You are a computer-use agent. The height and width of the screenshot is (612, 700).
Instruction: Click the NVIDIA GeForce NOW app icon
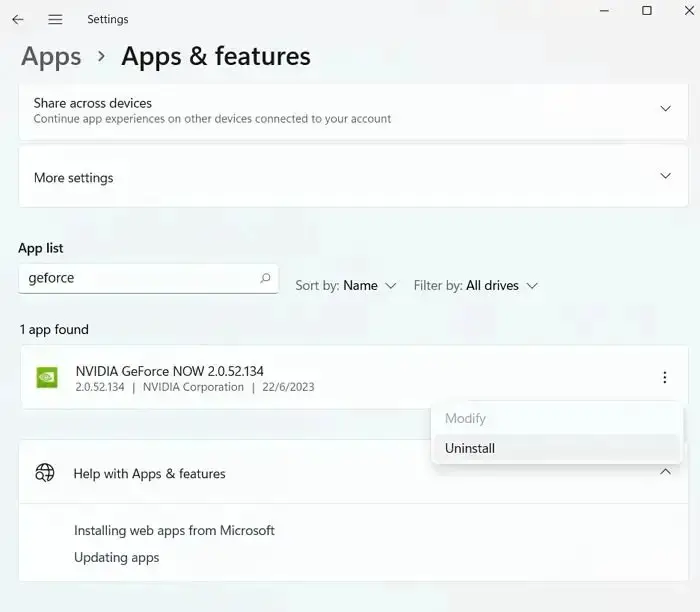(47, 377)
